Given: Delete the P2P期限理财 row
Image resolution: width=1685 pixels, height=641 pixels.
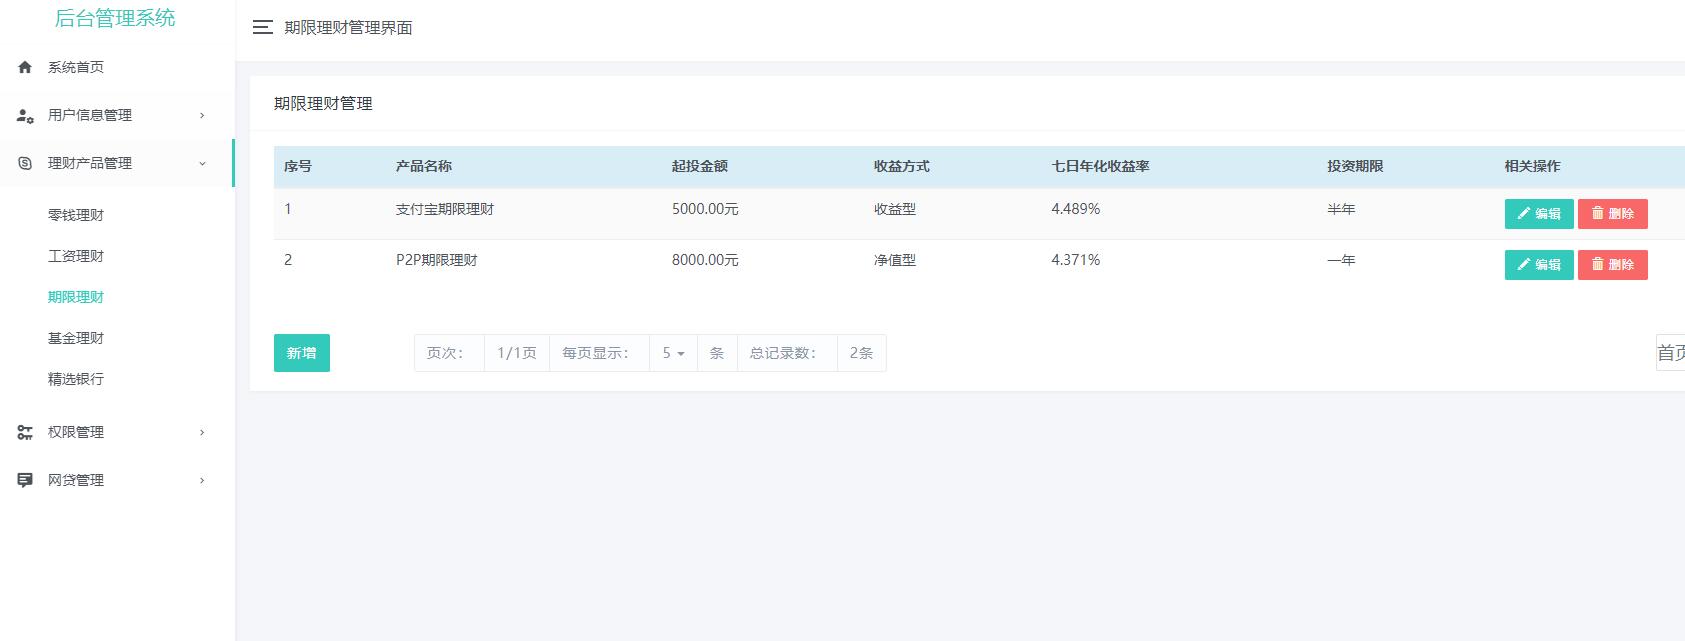Looking at the screenshot, I should tap(1613, 265).
